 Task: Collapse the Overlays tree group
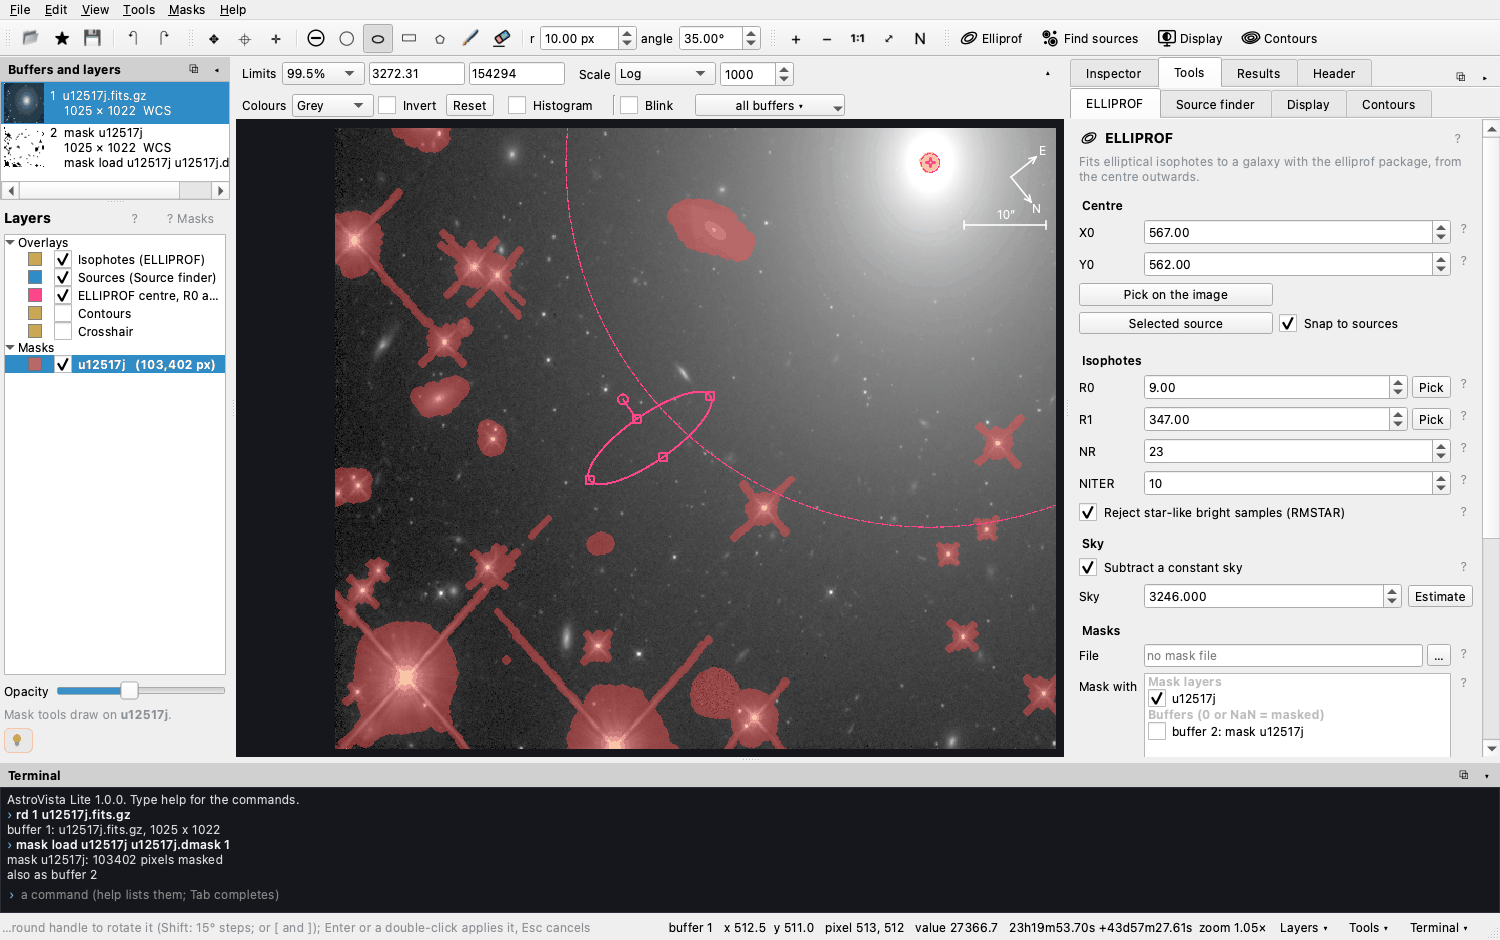(x=10, y=242)
